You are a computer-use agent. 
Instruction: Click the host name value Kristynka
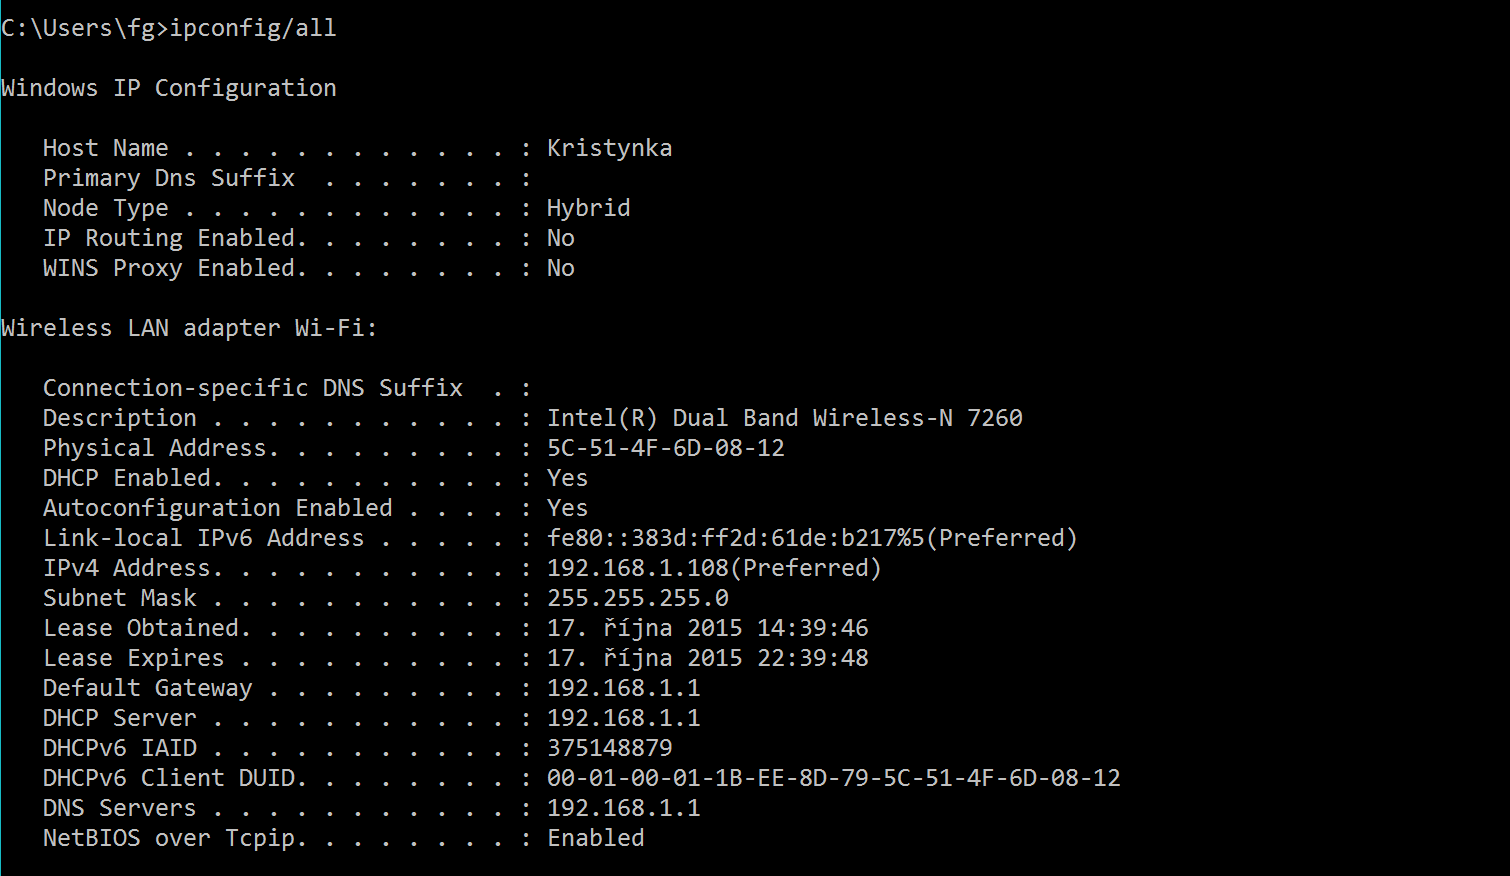(x=609, y=148)
